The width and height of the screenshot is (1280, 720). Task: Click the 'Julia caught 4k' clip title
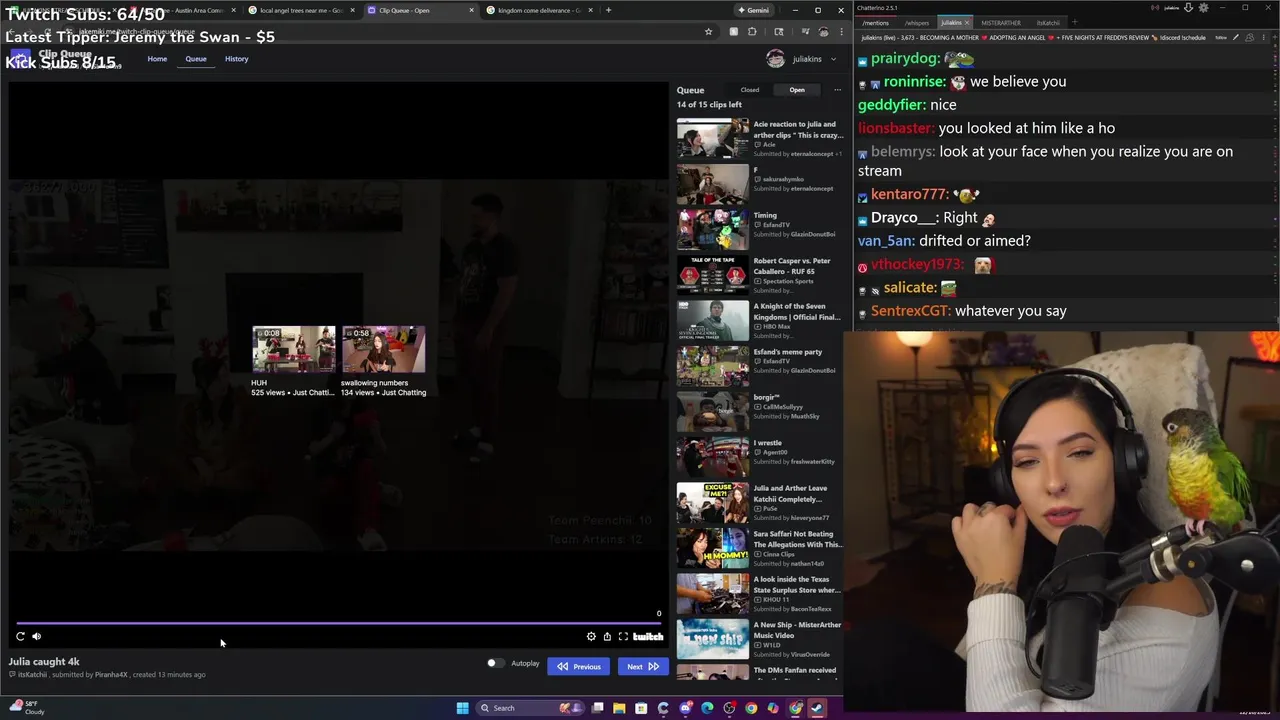tap(44, 661)
